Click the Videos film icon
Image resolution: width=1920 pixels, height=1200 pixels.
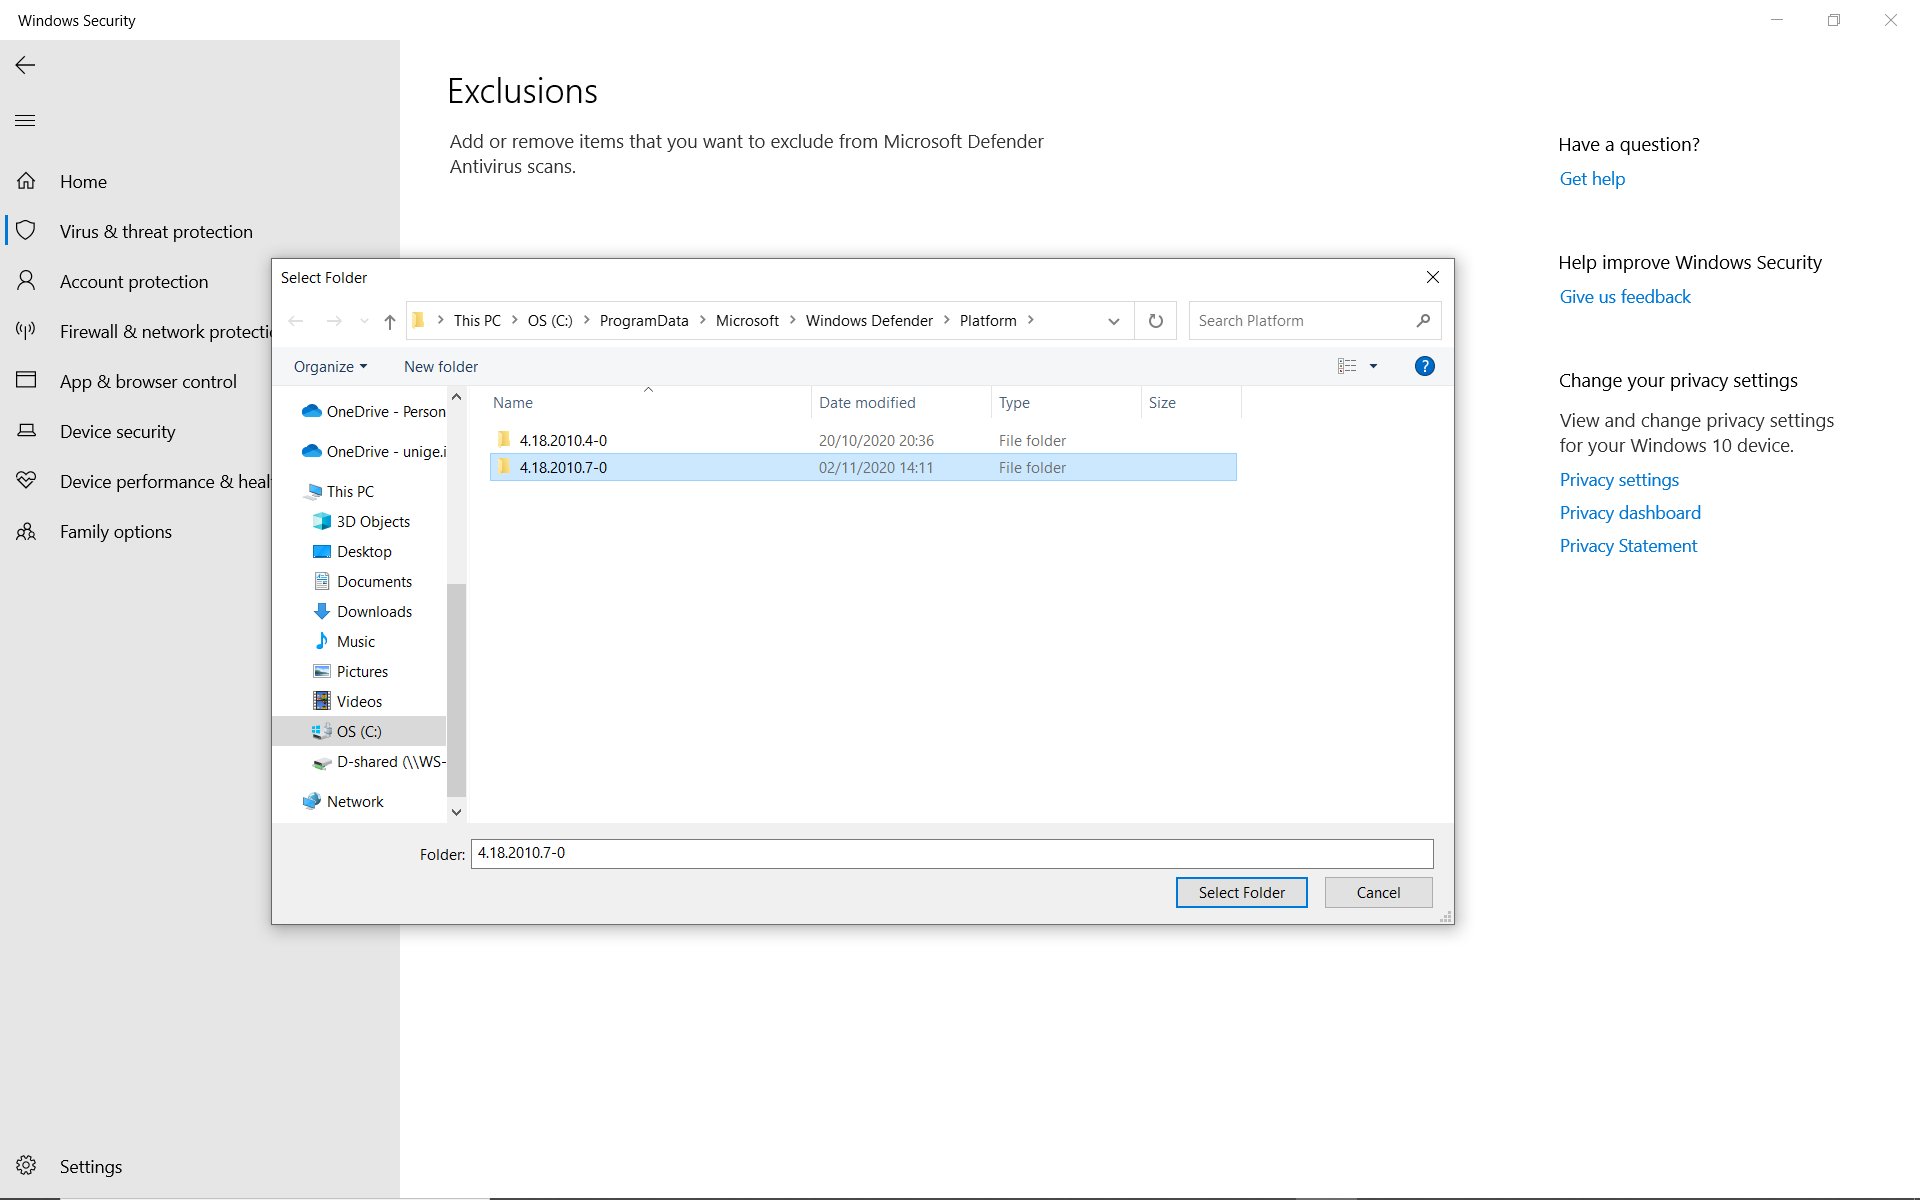click(x=322, y=701)
